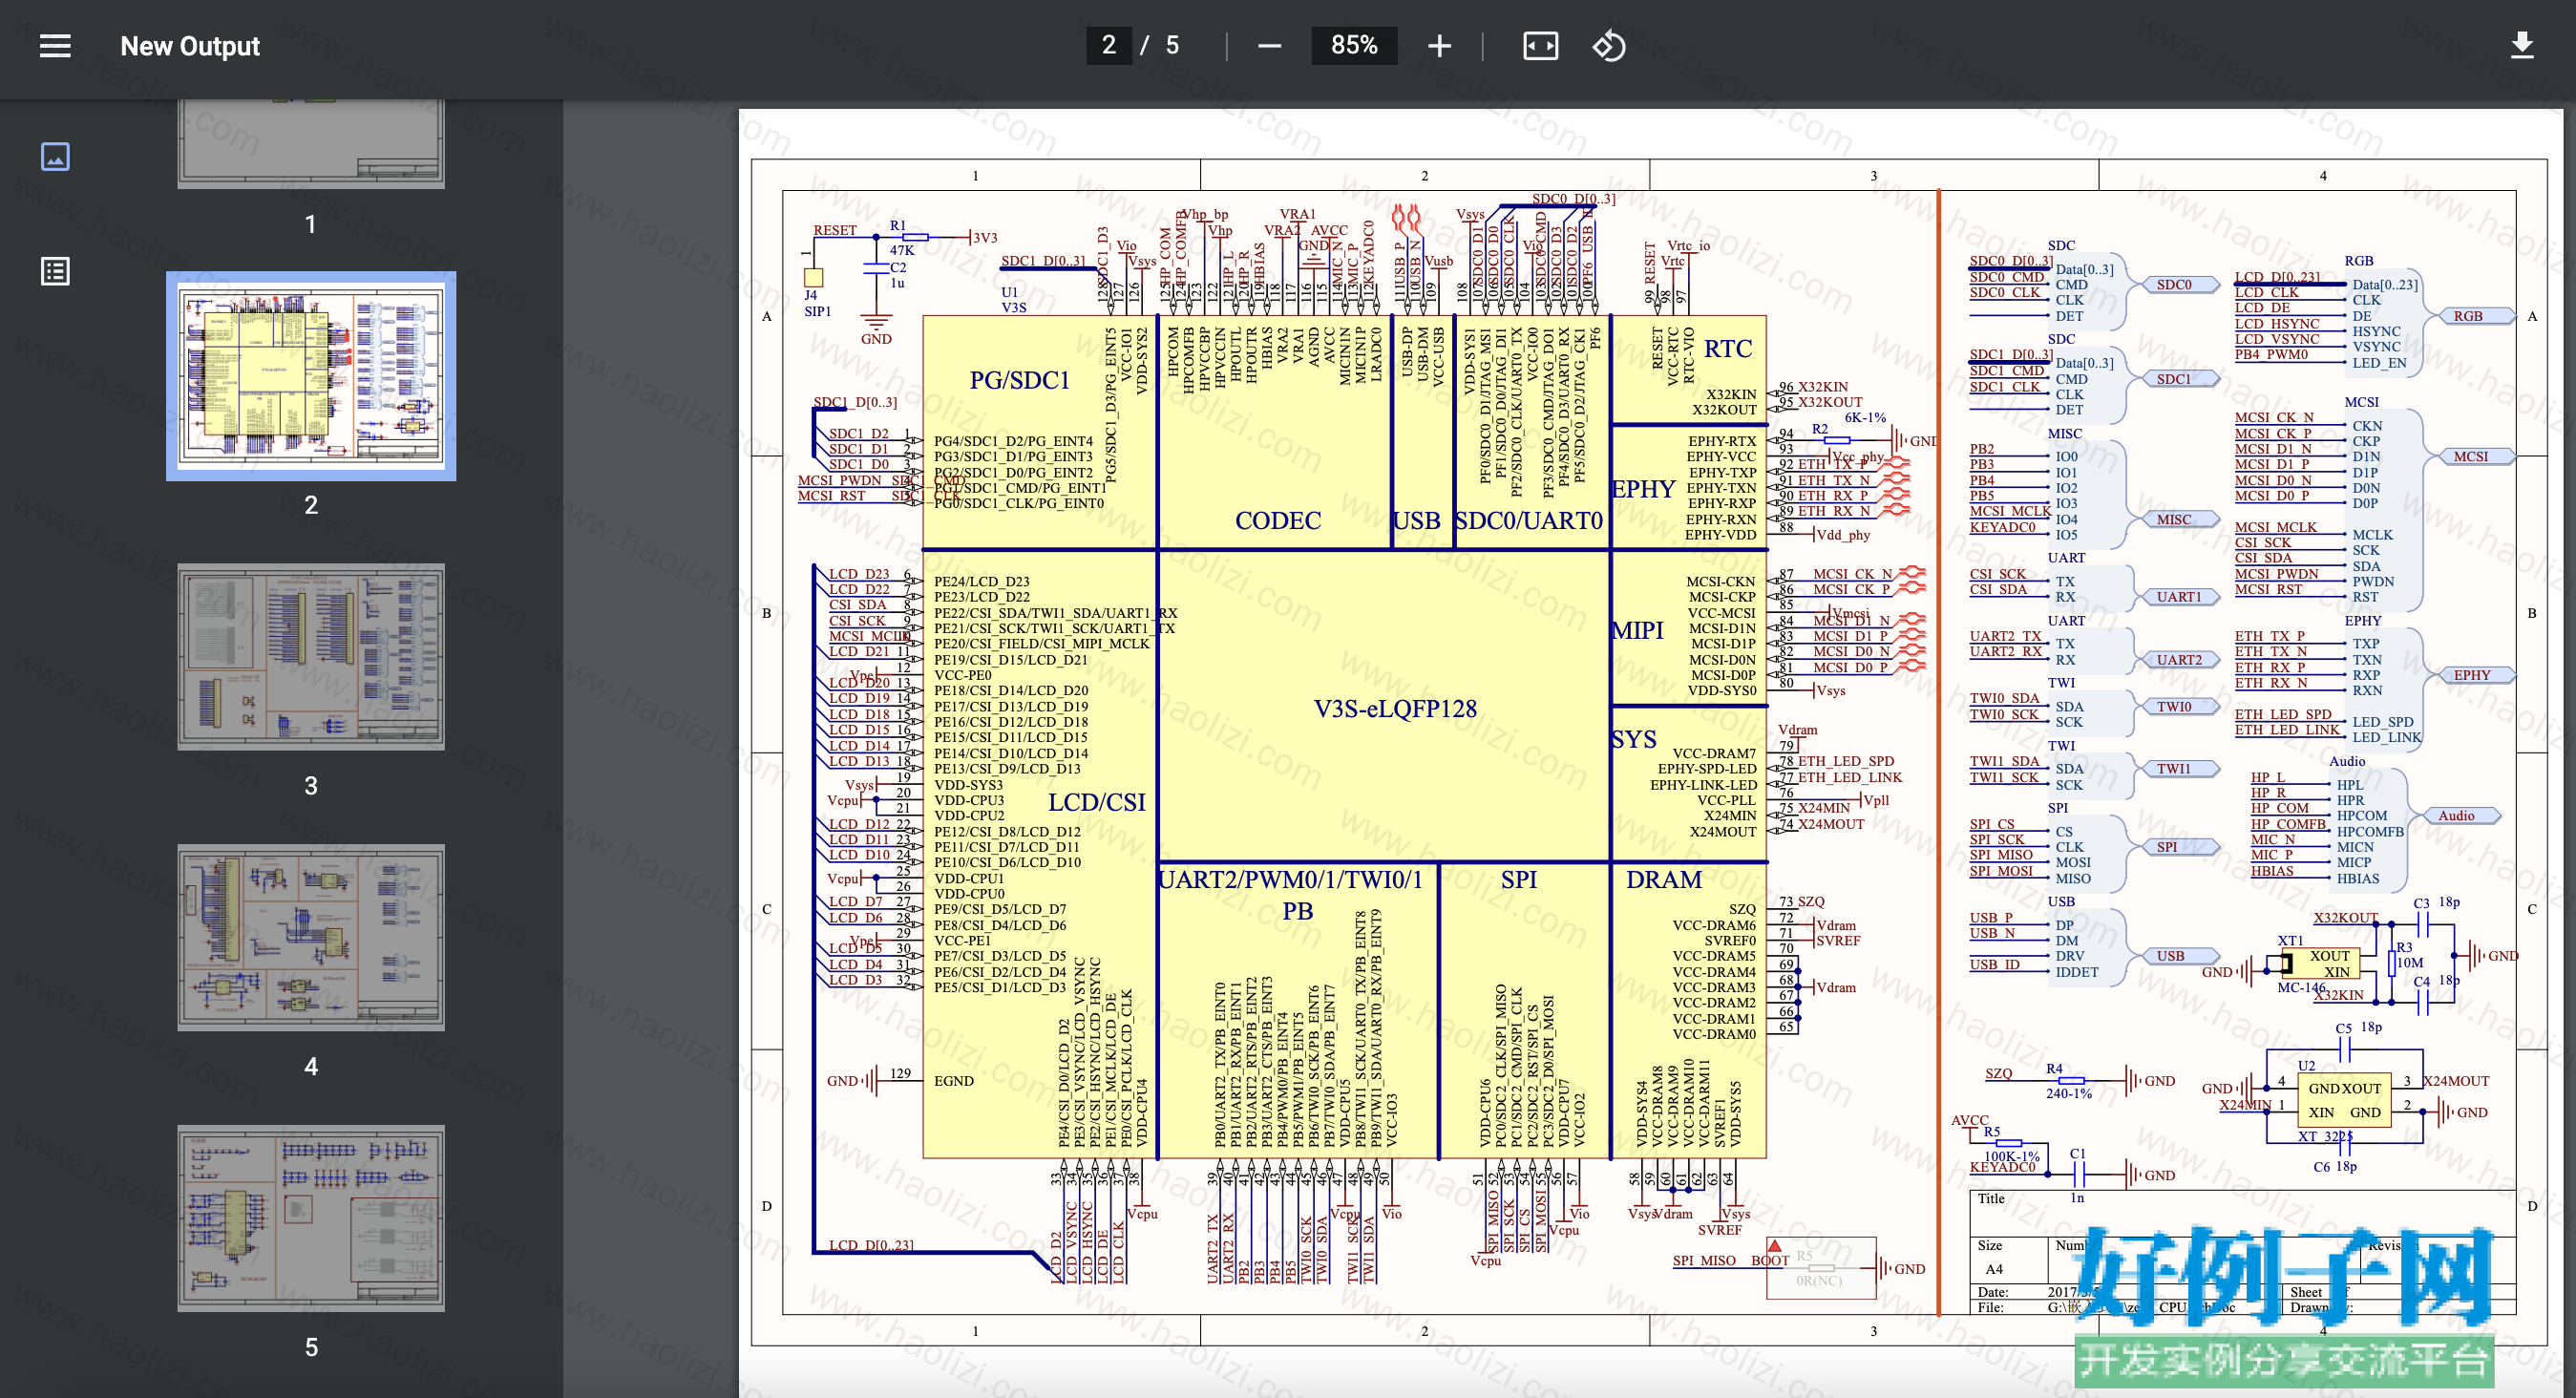Image resolution: width=2576 pixels, height=1398 pixels.
Task: Show the document outline view
Action: [55, 271]
